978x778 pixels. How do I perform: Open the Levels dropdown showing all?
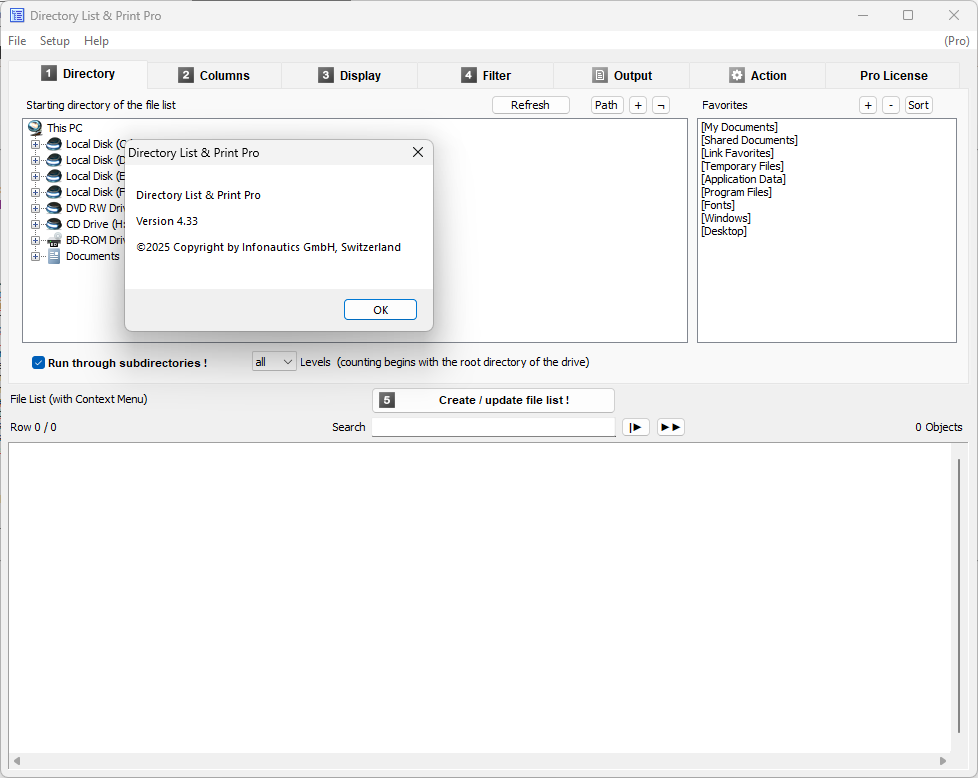point(274,362)
